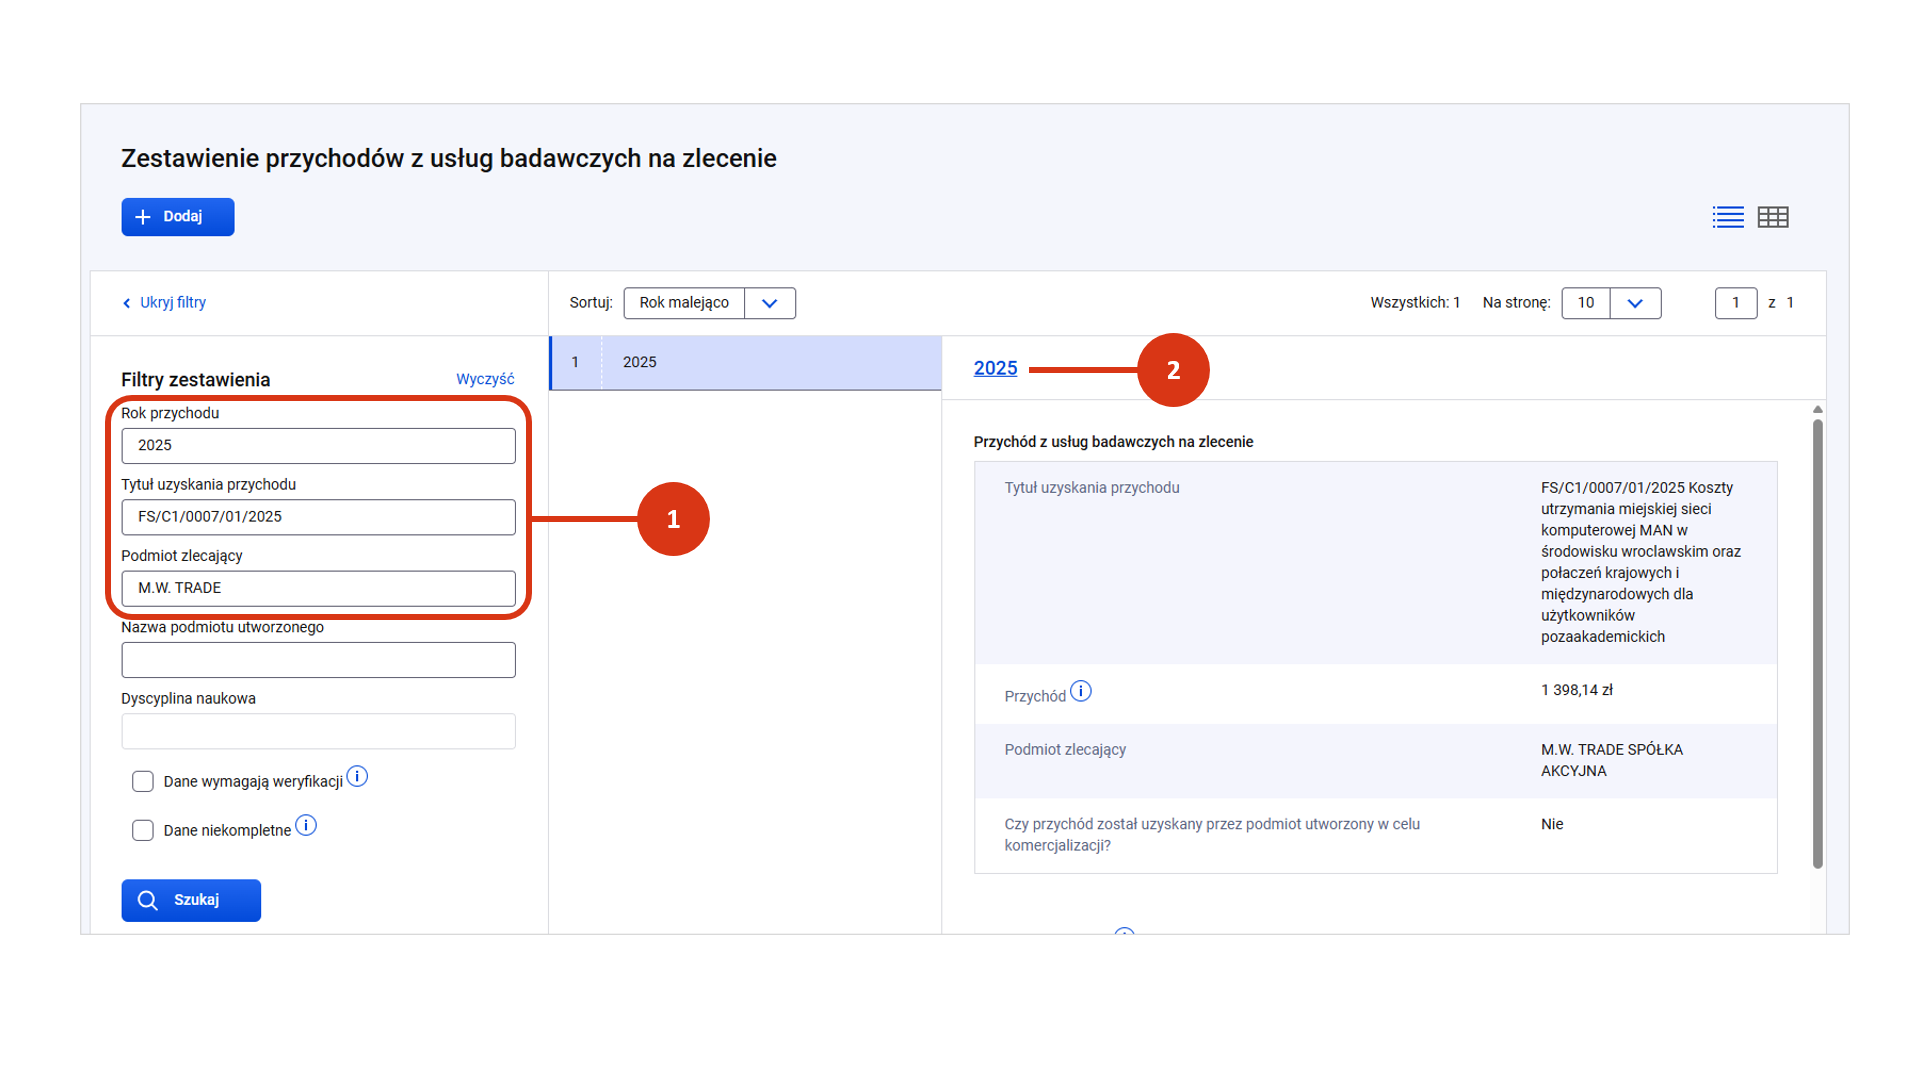Enable Dane niekompletne checkbox
Viewport: 1920px width, 1080px height.
[x=143, y=830]
